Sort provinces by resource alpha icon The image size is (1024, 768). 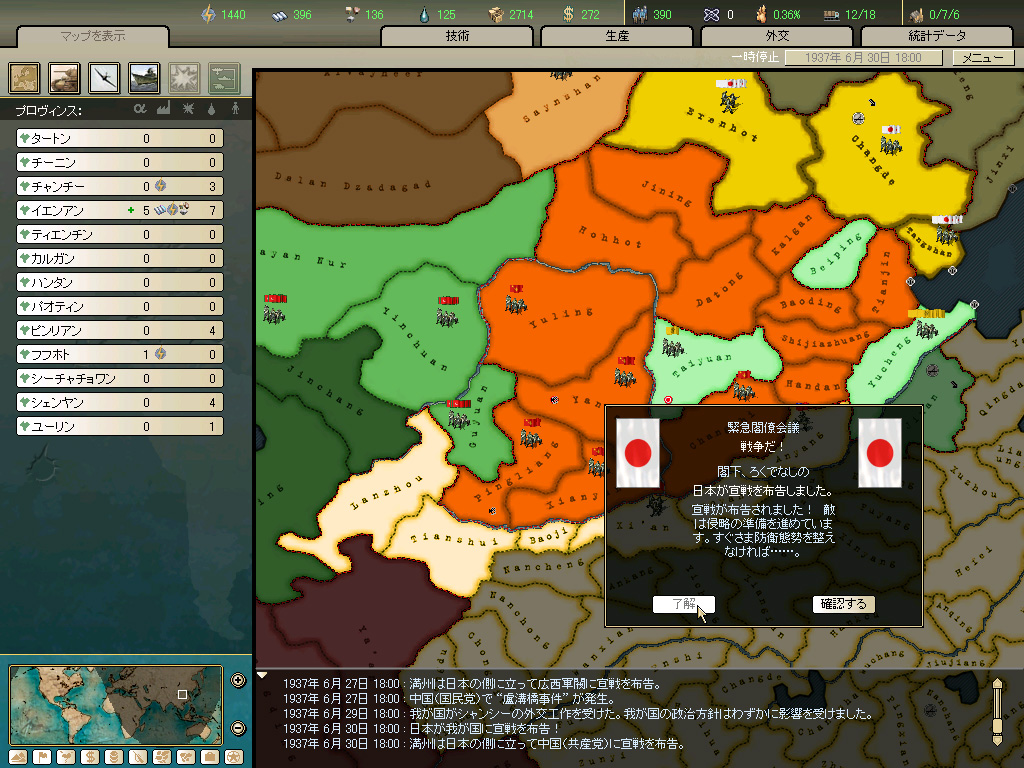point(140,108)
